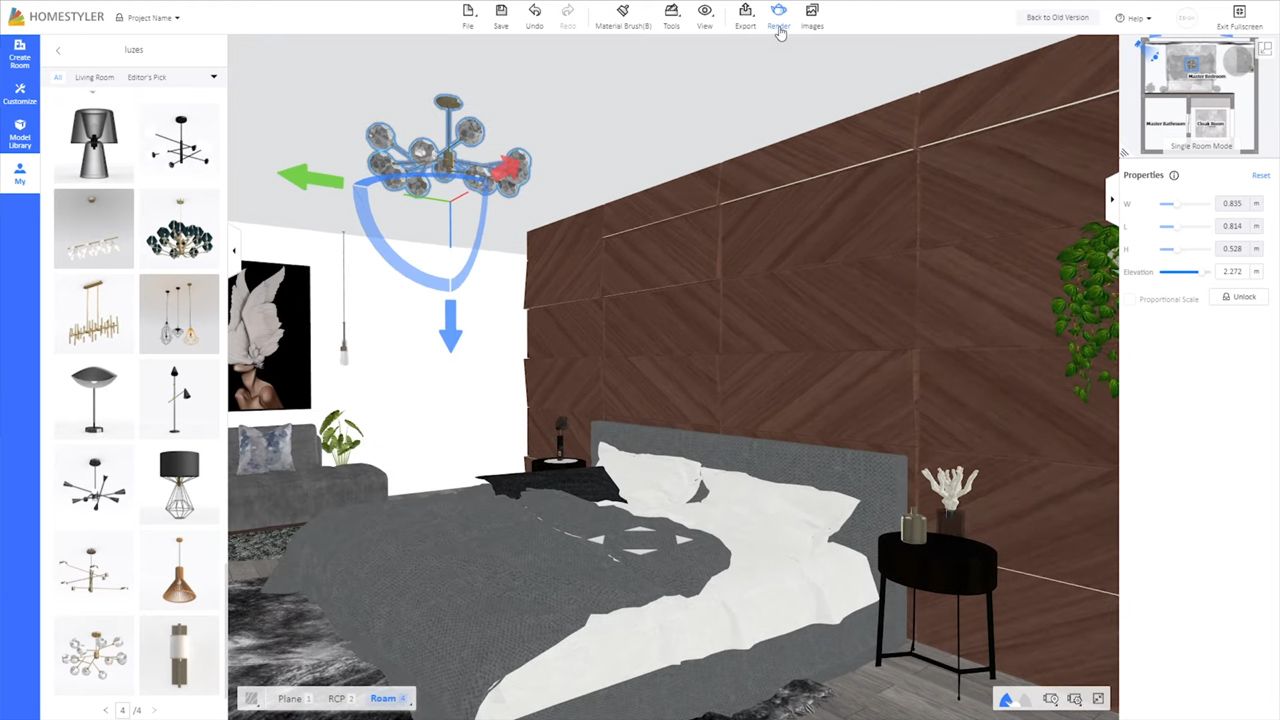The image size is (1280, 720).
Task: Expand the Help dropdown
Action: click(1133, 18)
